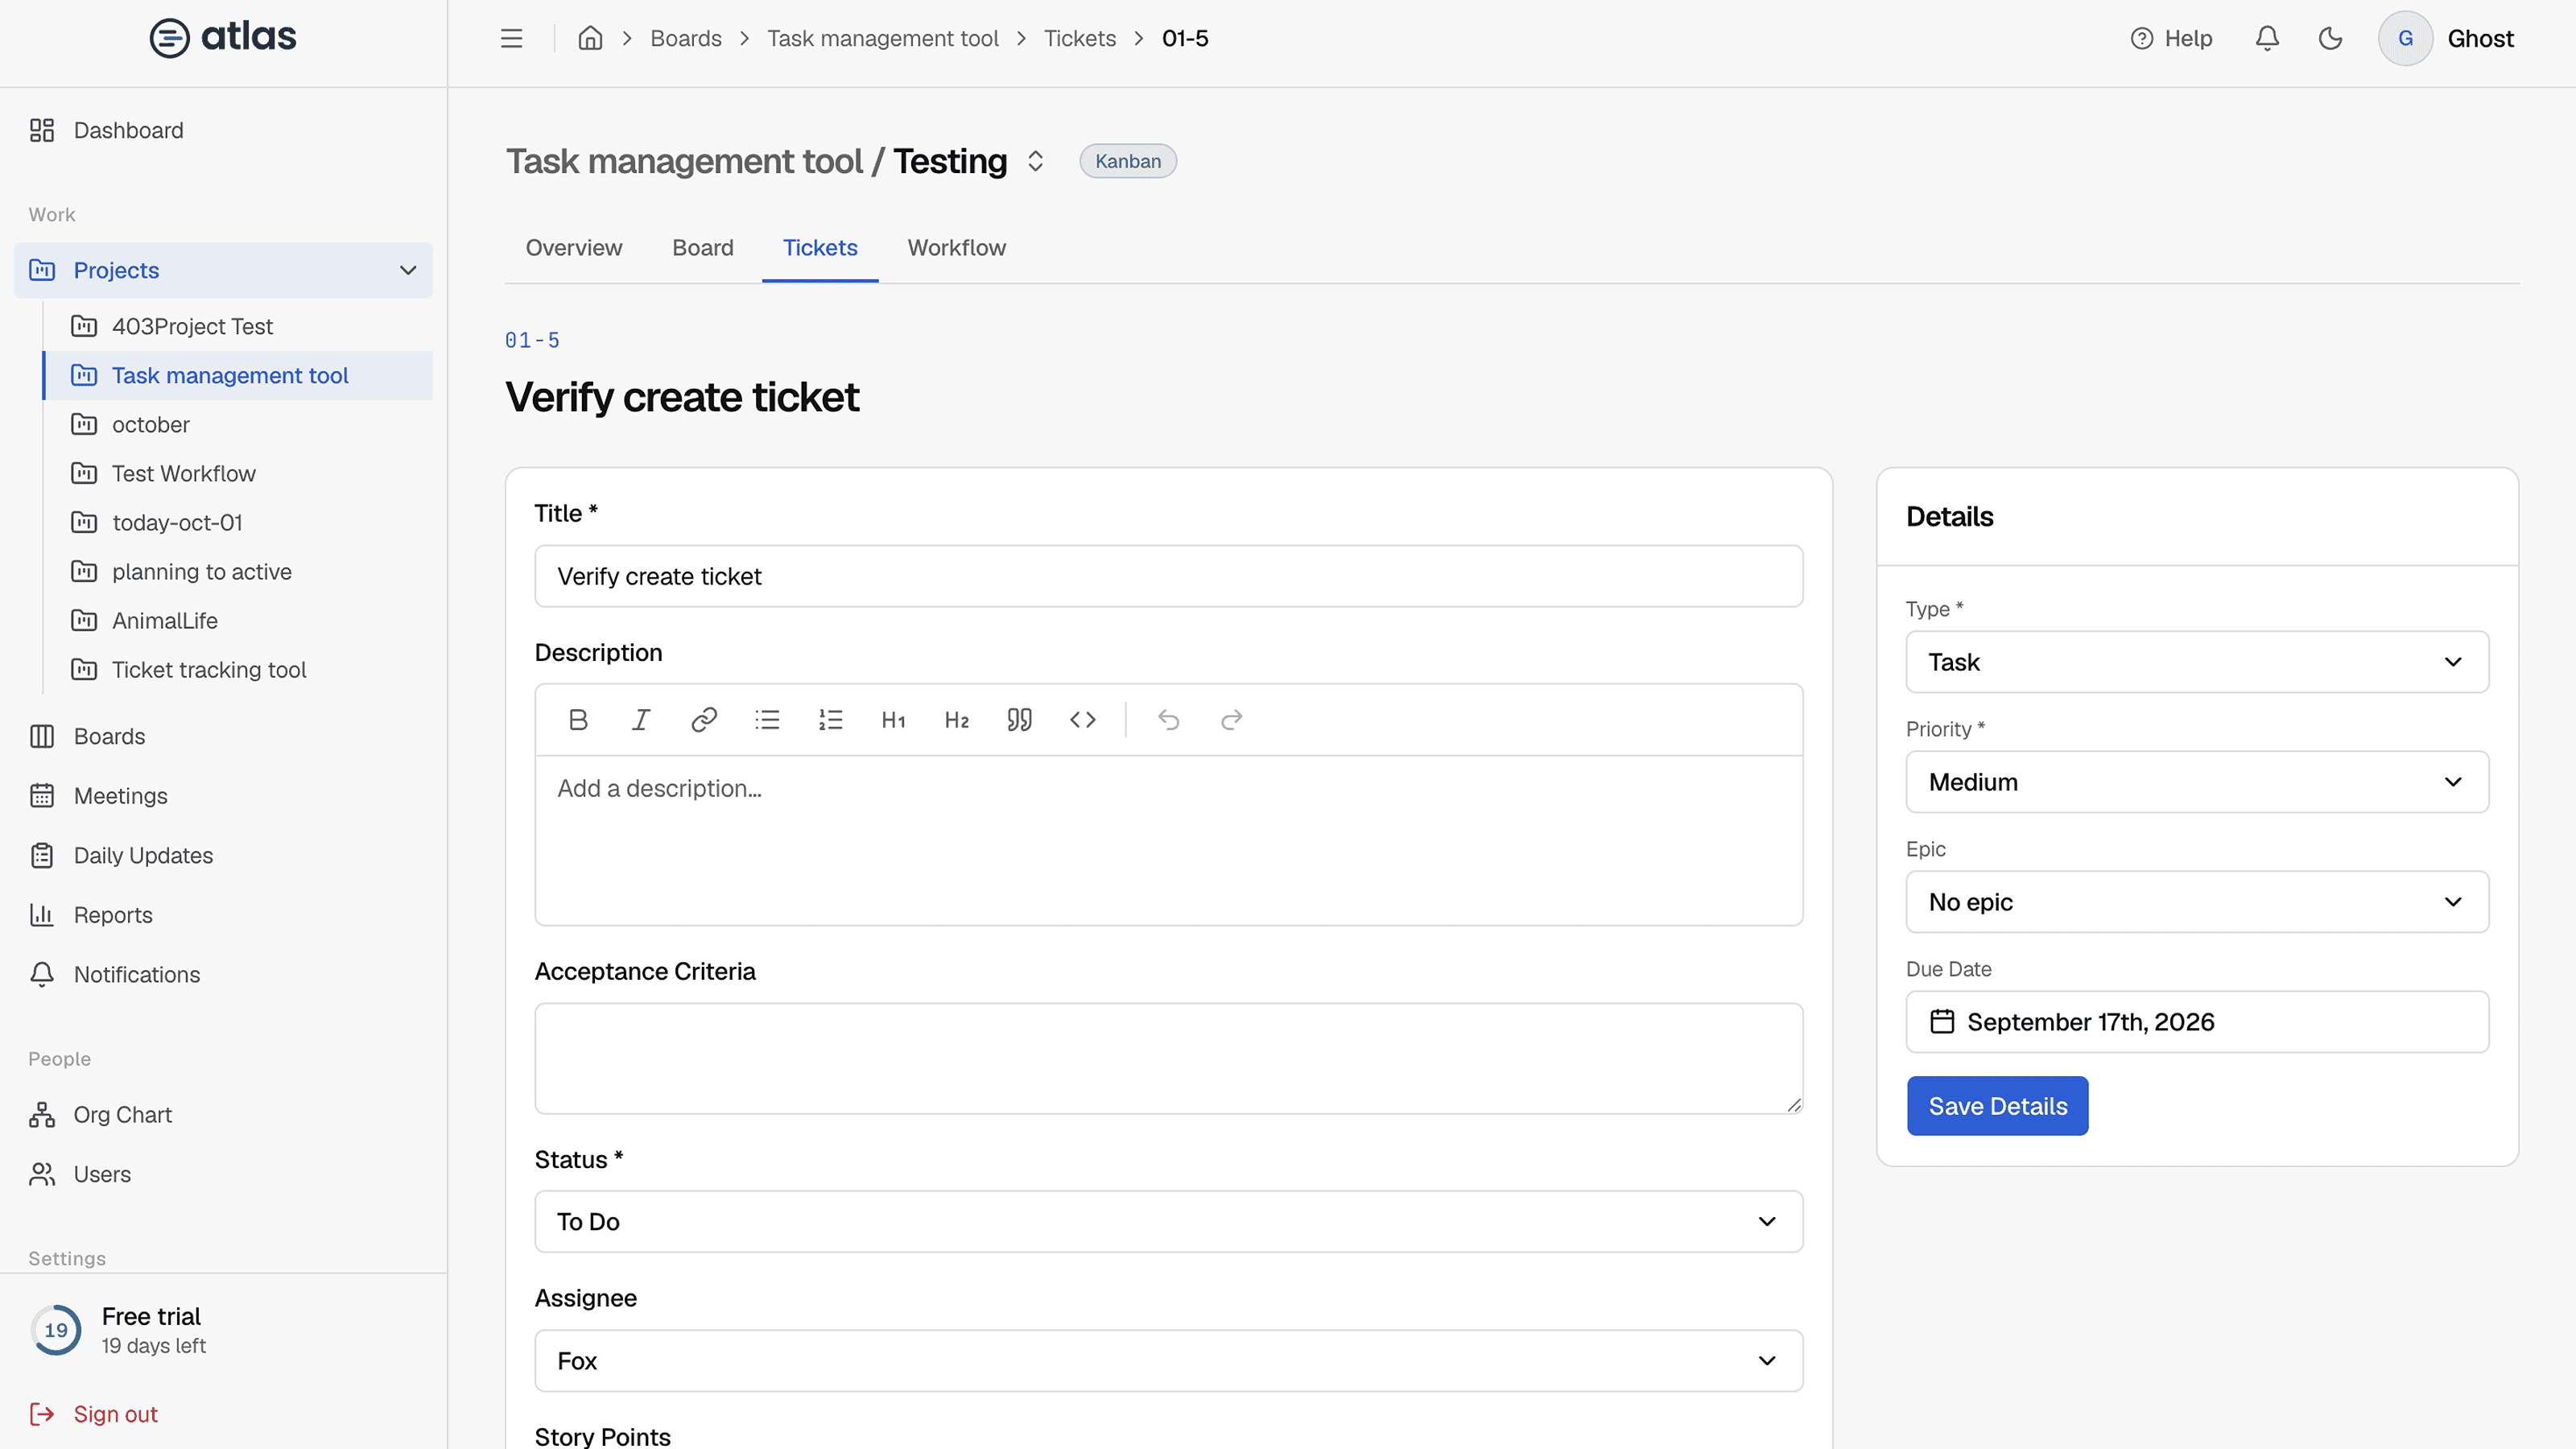
Task: Toggle bold formatting in description editor
Action: click(578, 720)
